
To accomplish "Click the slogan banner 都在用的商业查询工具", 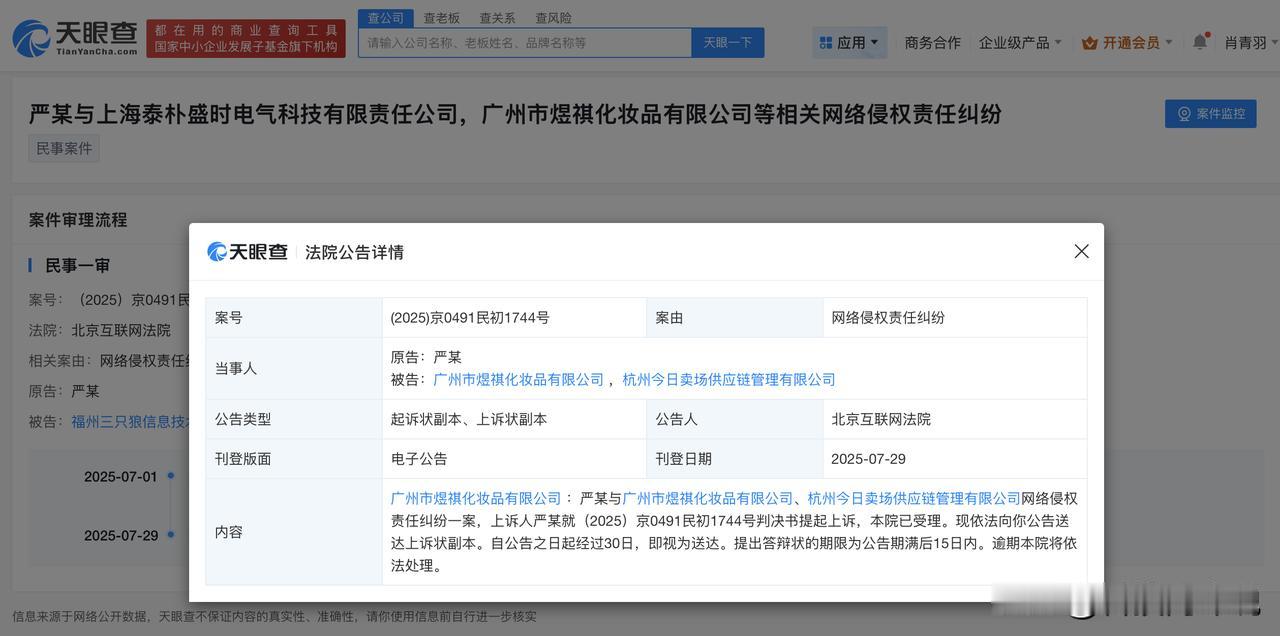I will [246, 38].
